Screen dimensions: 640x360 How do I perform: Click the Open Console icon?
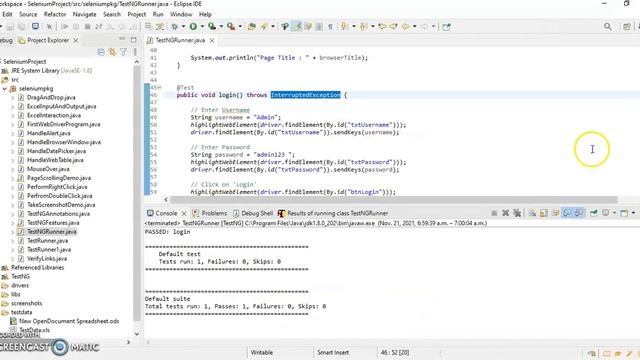click(x=624, y=213)
